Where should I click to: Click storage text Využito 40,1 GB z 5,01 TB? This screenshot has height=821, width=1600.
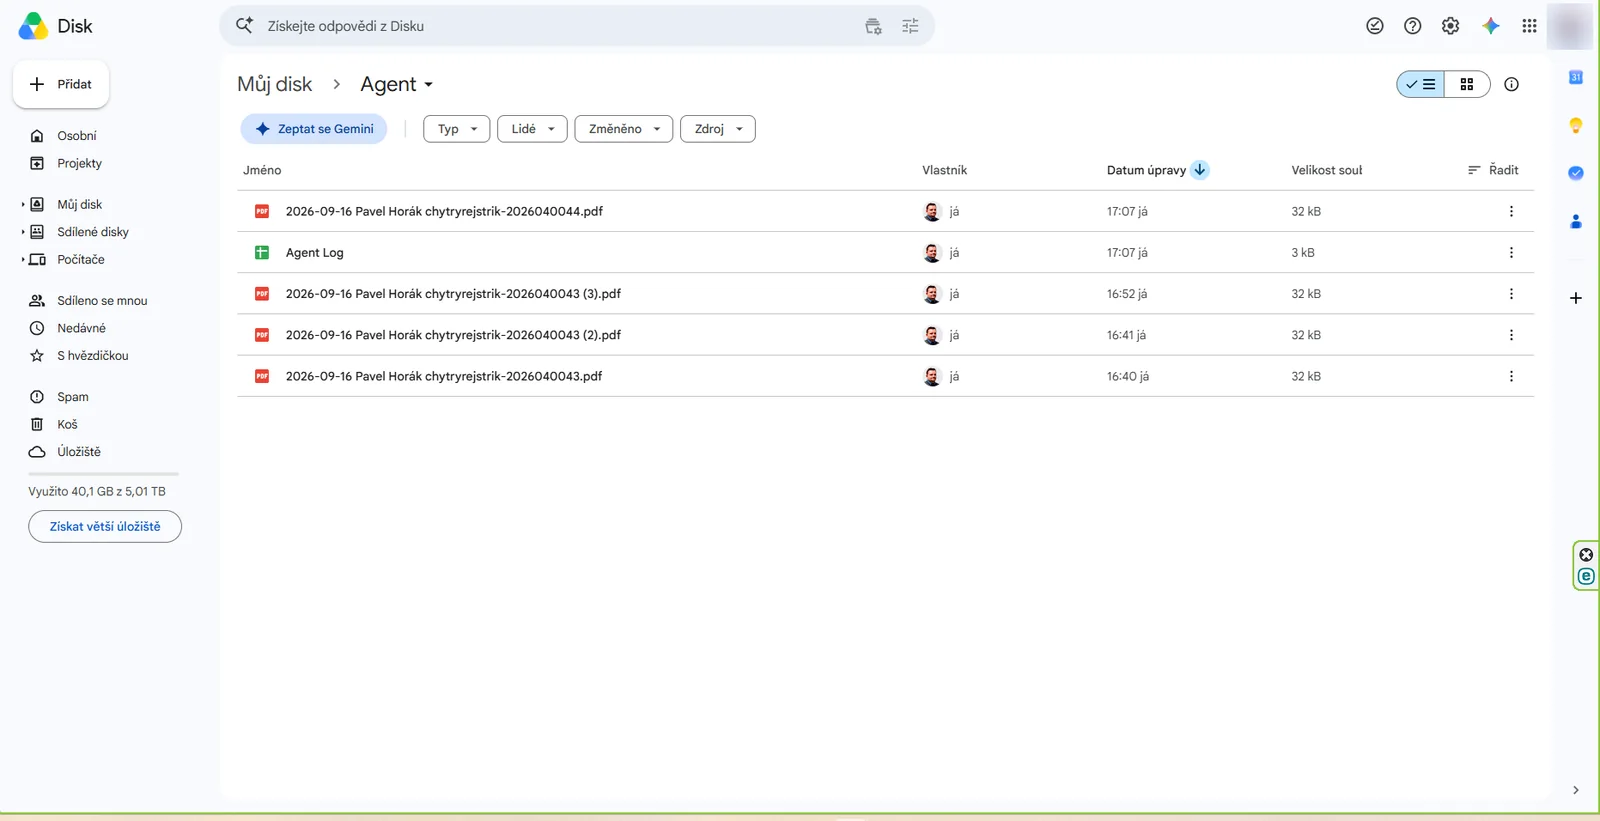coord(97,491)
